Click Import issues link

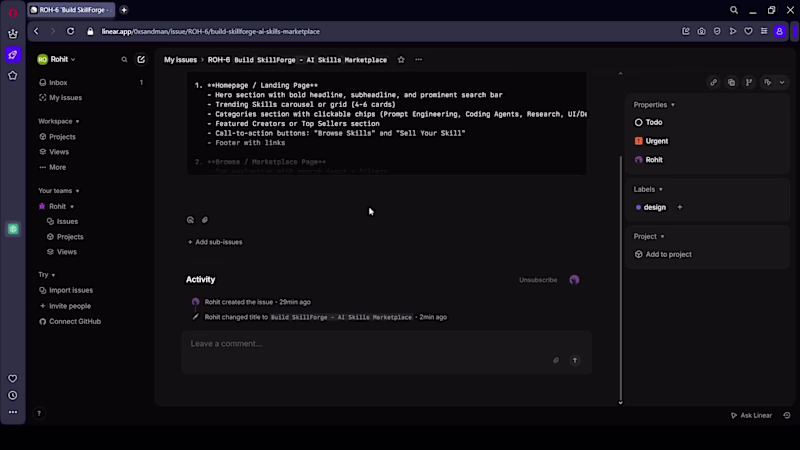tap(66, 290)
